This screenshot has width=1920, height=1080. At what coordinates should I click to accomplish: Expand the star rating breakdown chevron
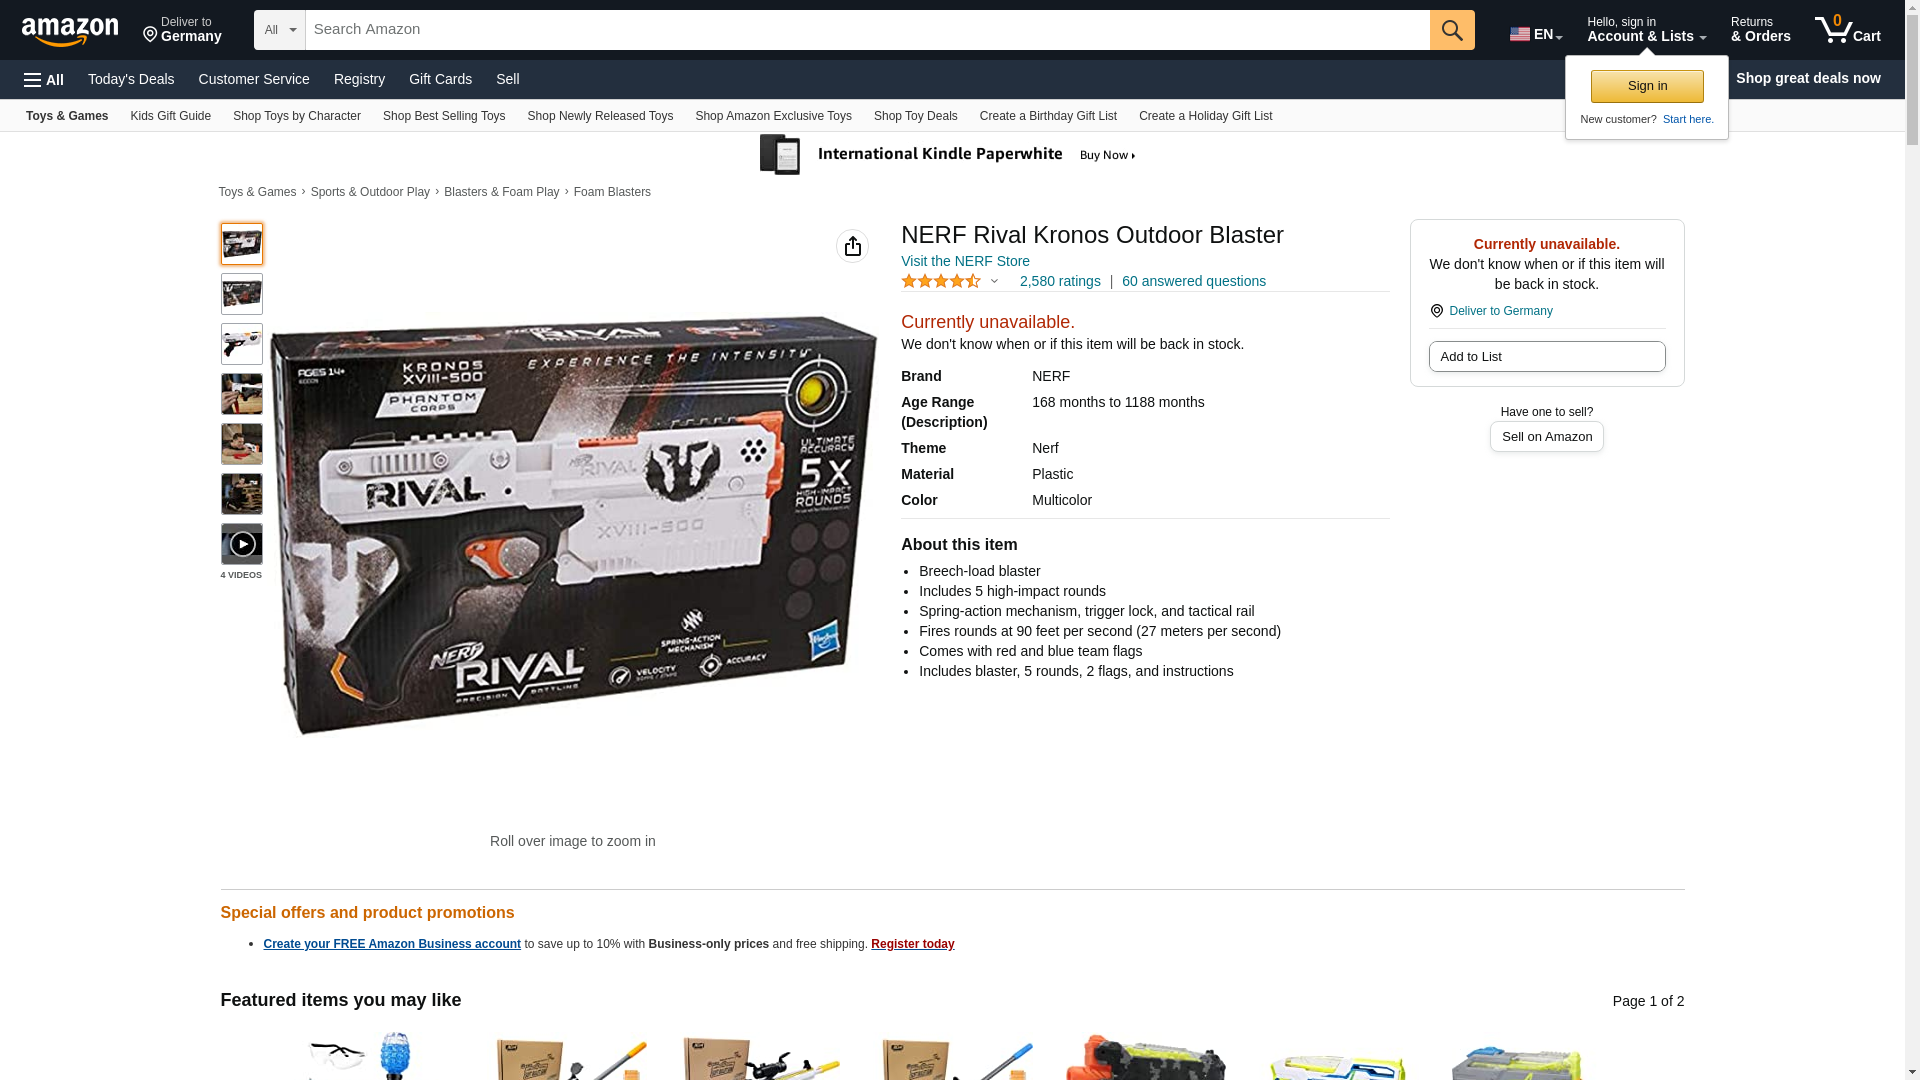click(994, 281)
